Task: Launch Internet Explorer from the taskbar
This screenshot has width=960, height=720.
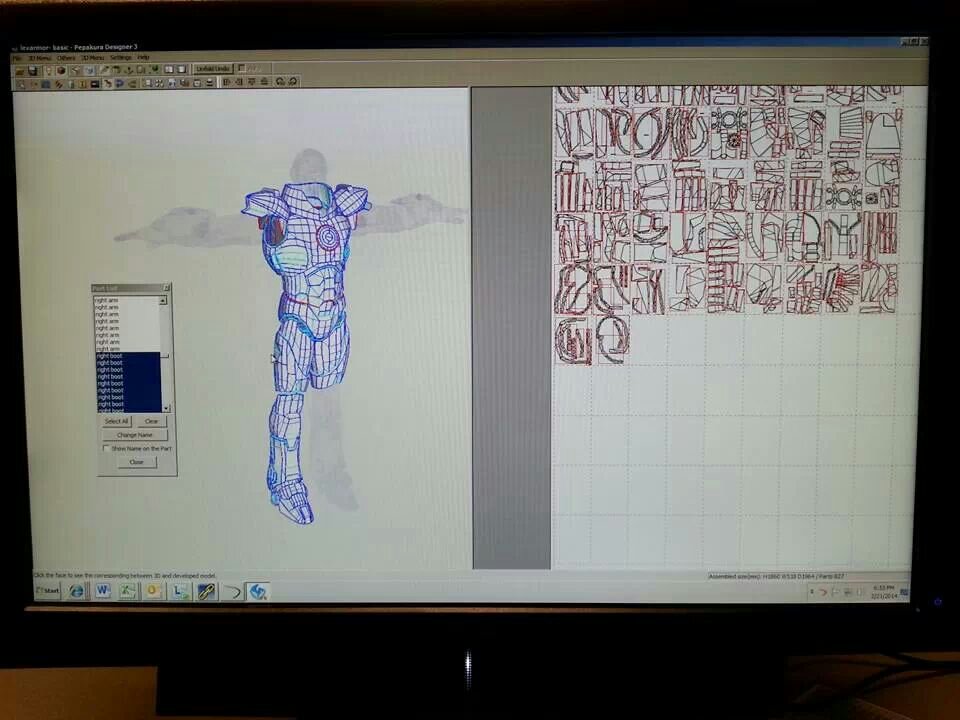Action: 77,591
